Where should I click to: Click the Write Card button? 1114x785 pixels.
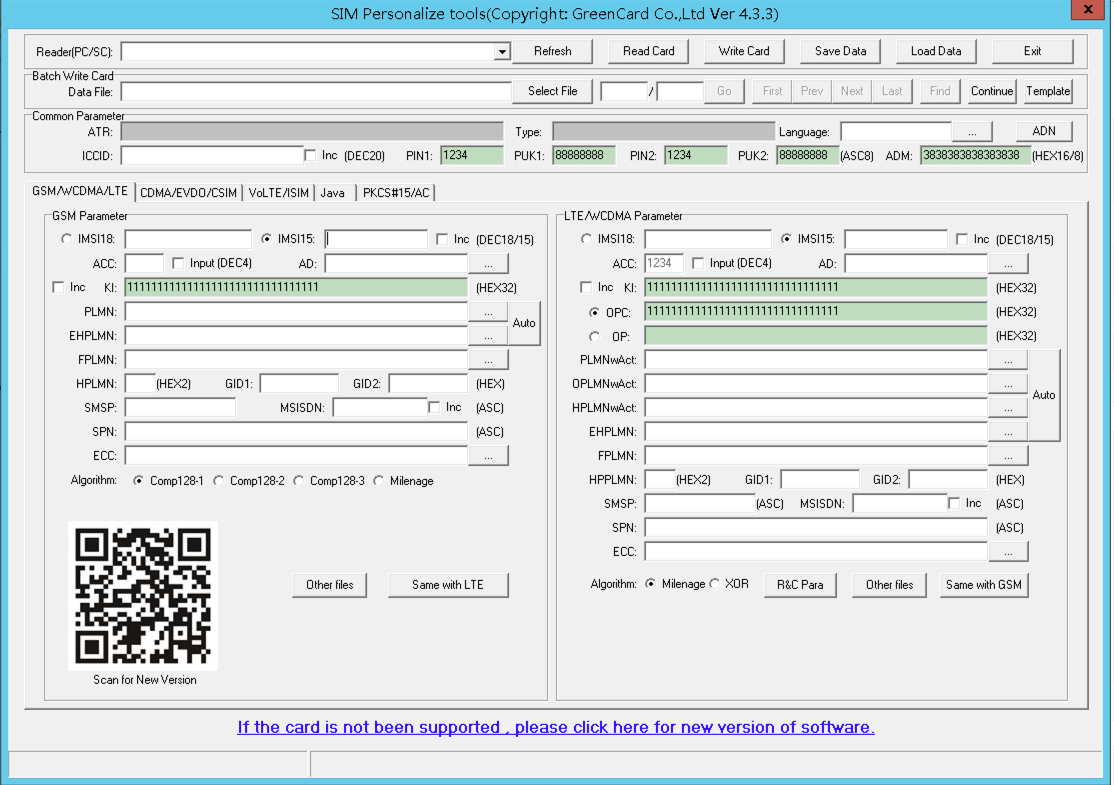(744, 51)
